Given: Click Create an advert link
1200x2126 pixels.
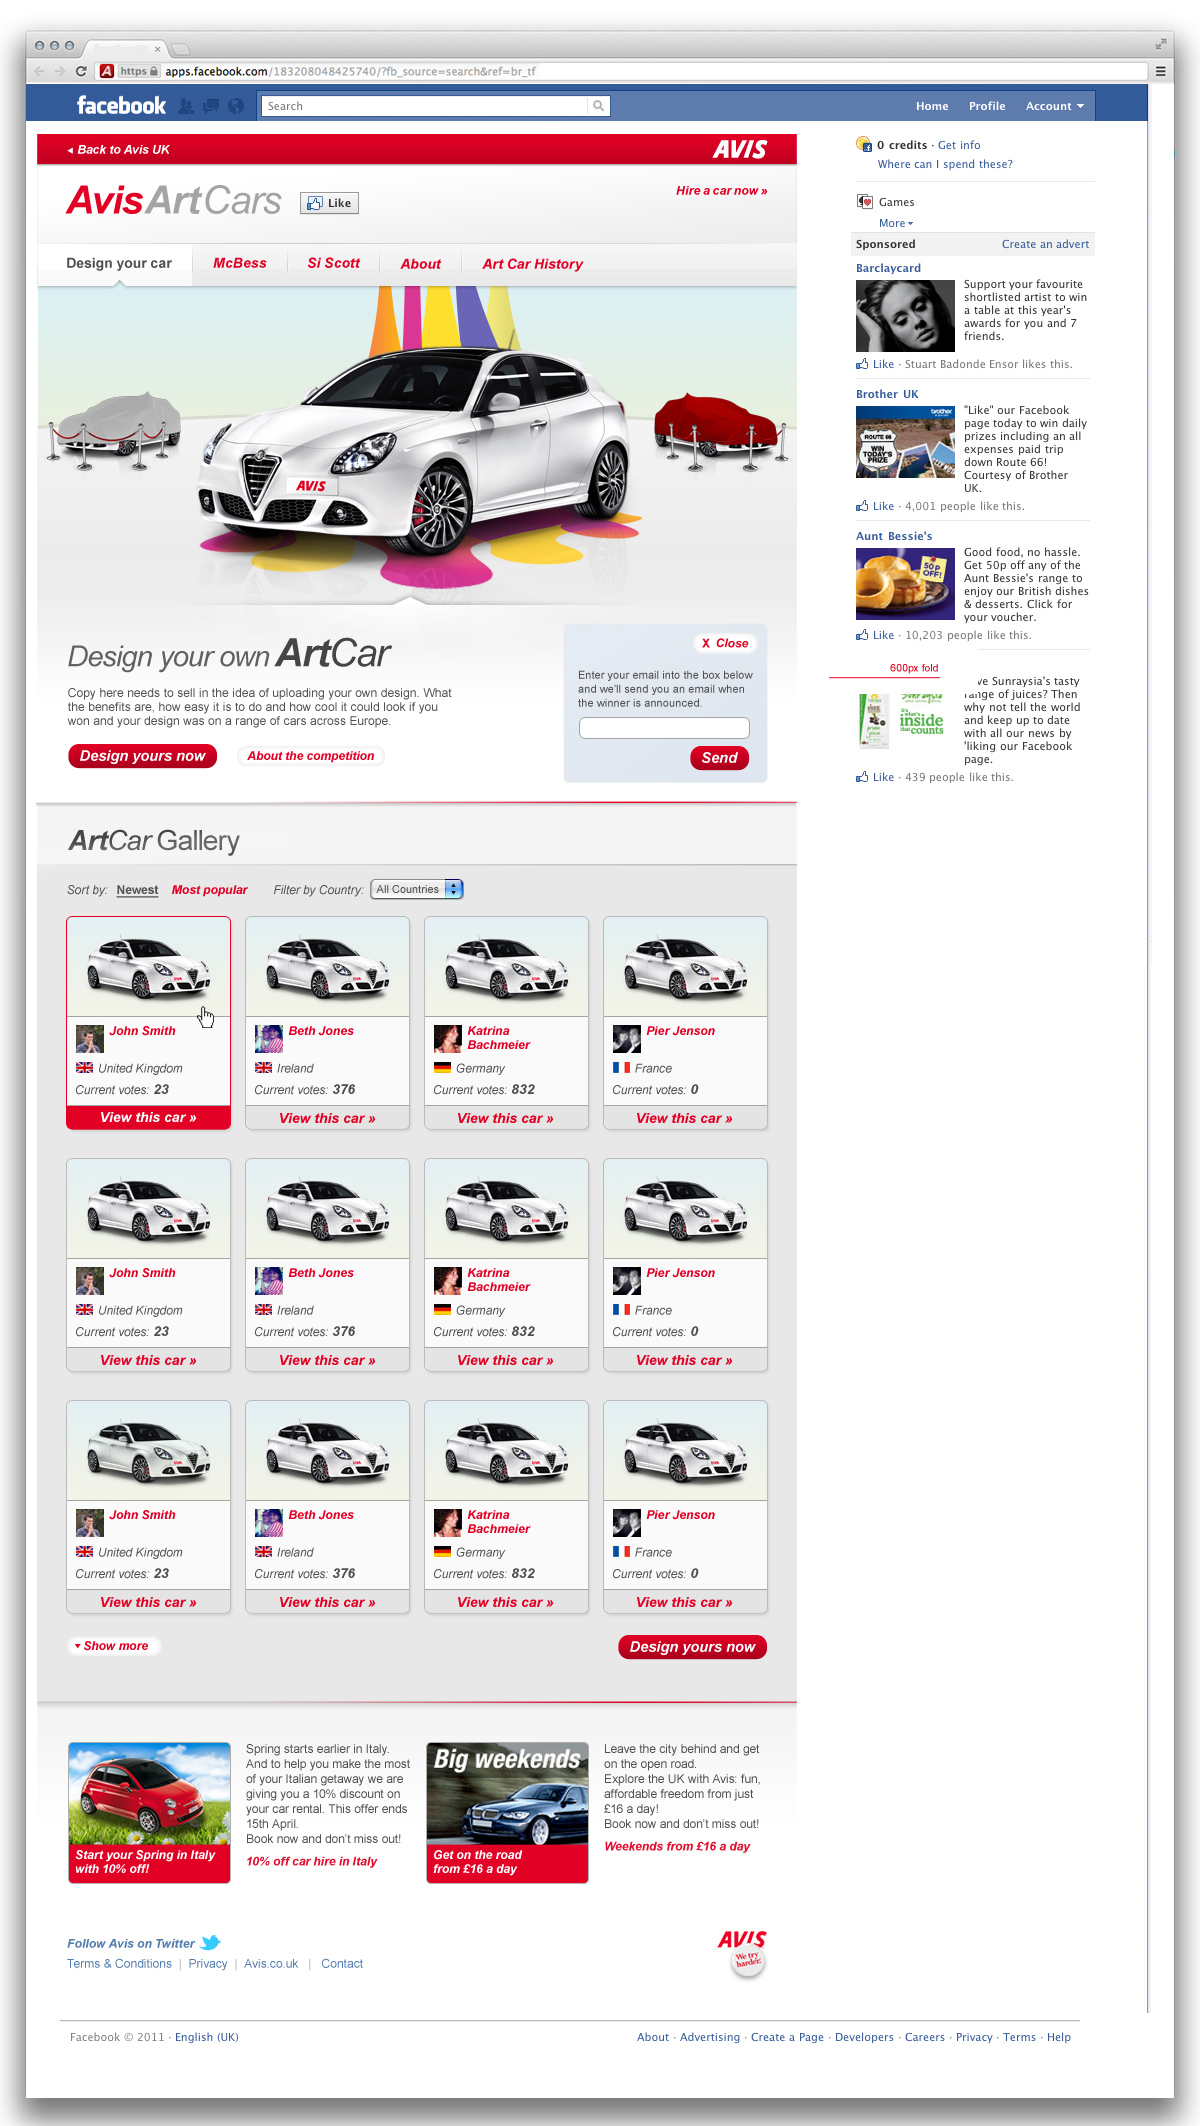Looking at the screenshot, I should [x=1045, y=244].
